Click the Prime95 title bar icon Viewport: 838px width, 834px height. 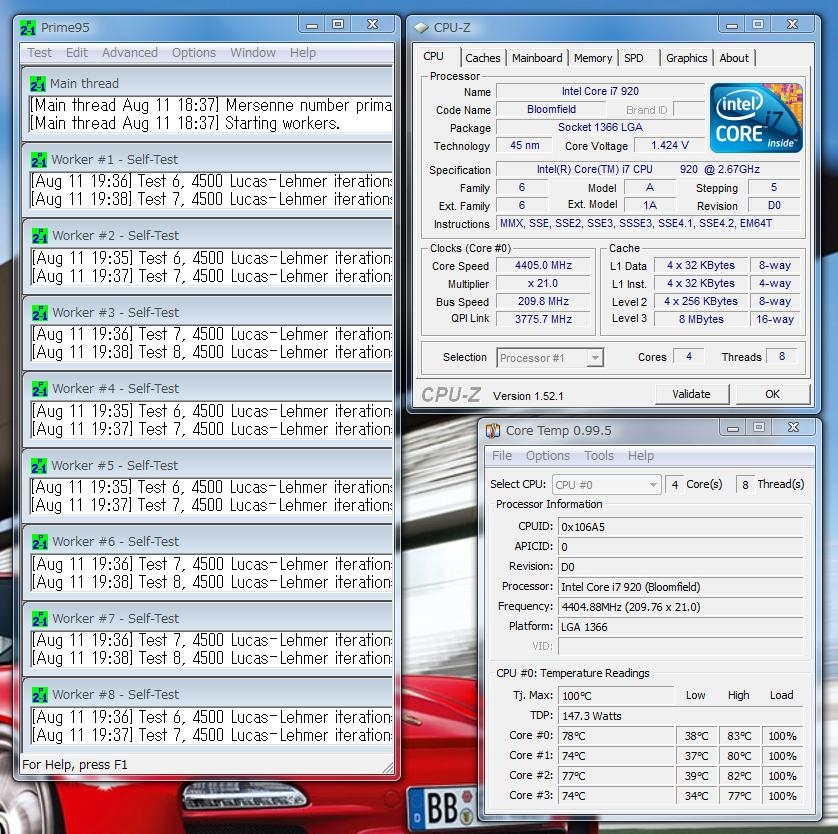click(29, 27)
